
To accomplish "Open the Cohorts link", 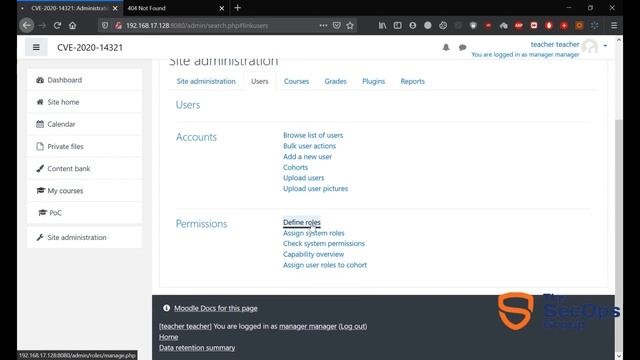I will [x=296, y=167].
